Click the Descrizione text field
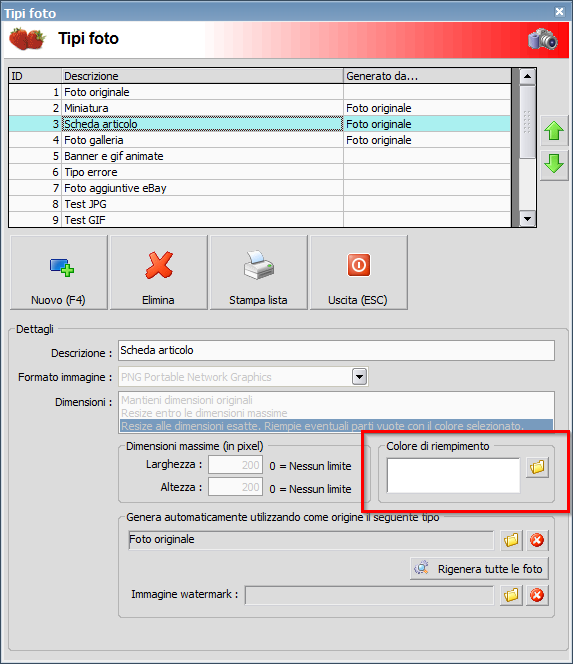 coord(336,351)
